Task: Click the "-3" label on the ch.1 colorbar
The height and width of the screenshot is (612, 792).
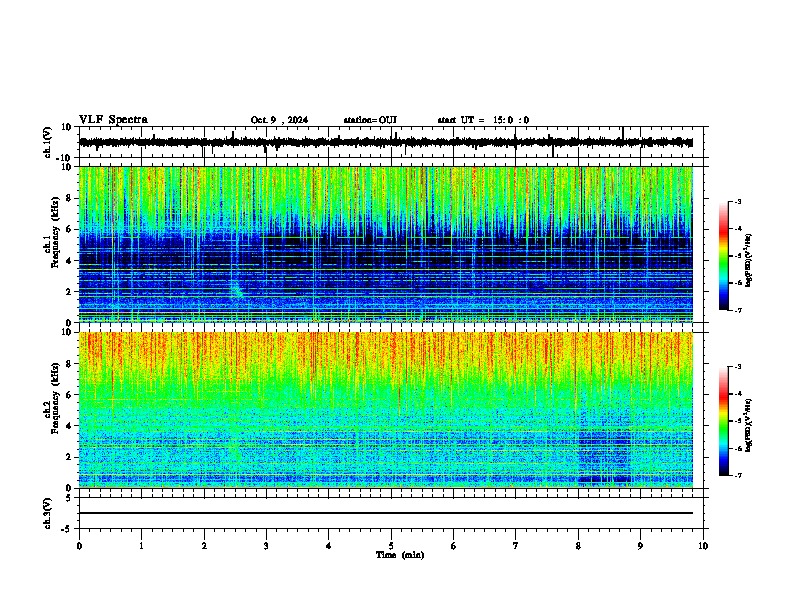Action: (737, 201)
